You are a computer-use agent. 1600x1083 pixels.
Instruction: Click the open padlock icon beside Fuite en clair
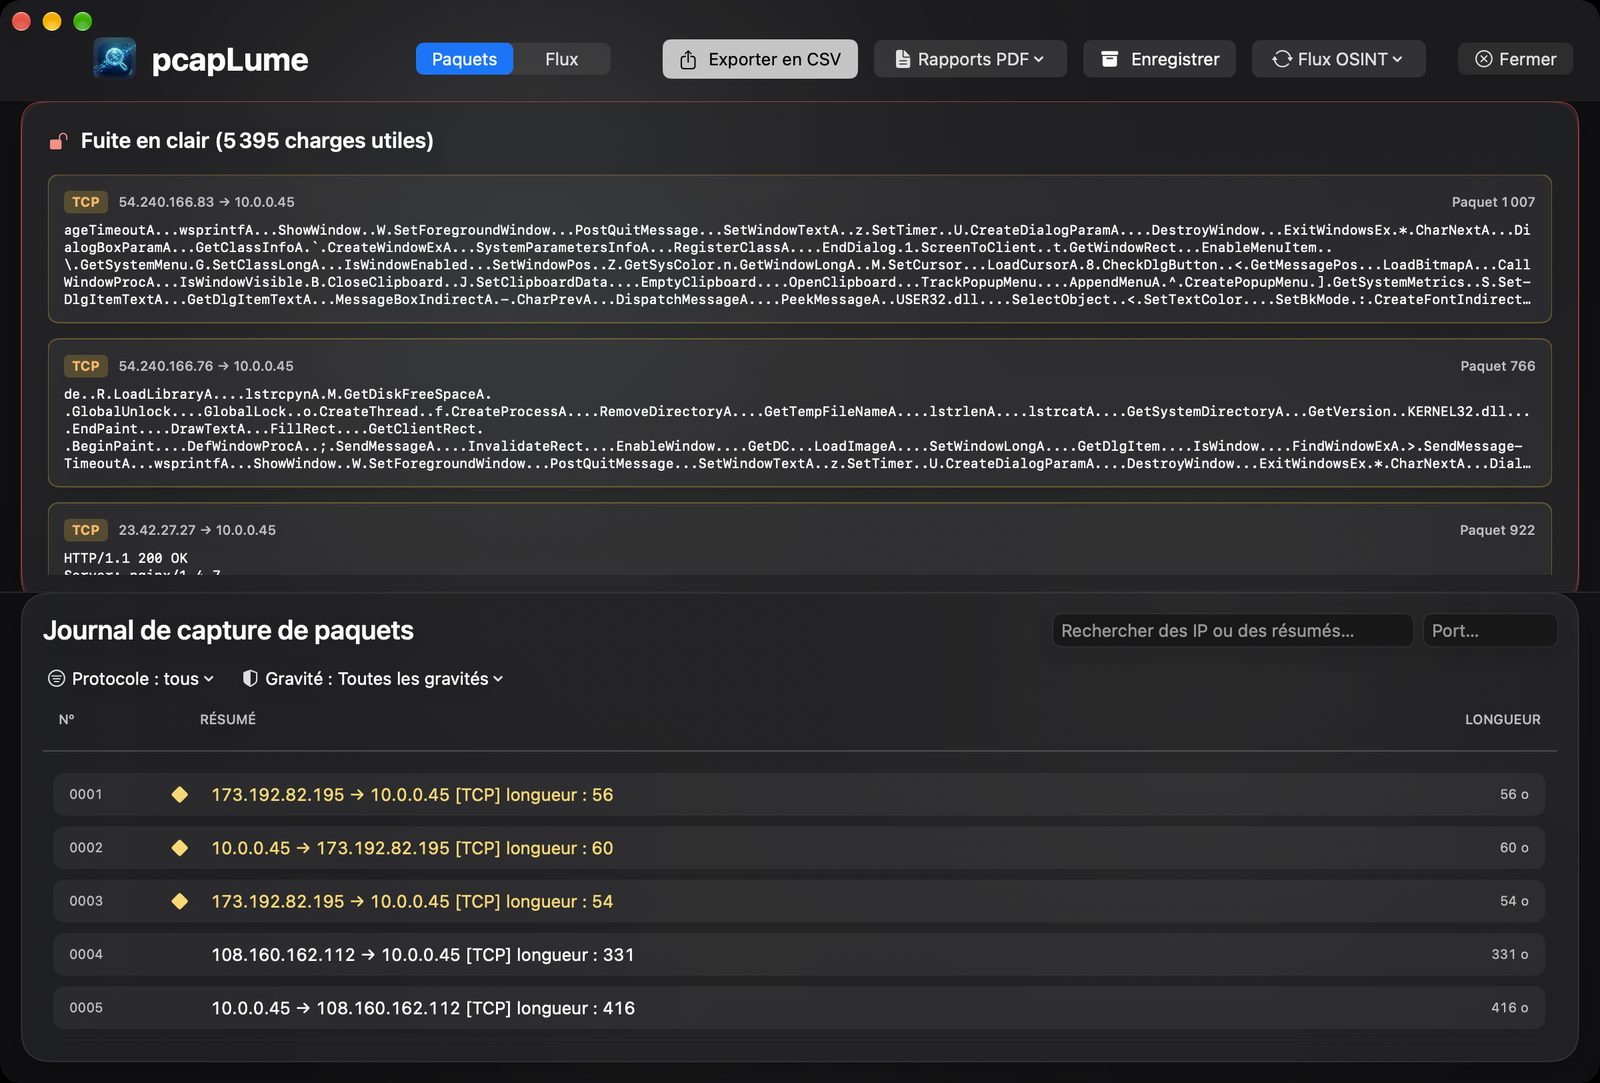(59, 141)
